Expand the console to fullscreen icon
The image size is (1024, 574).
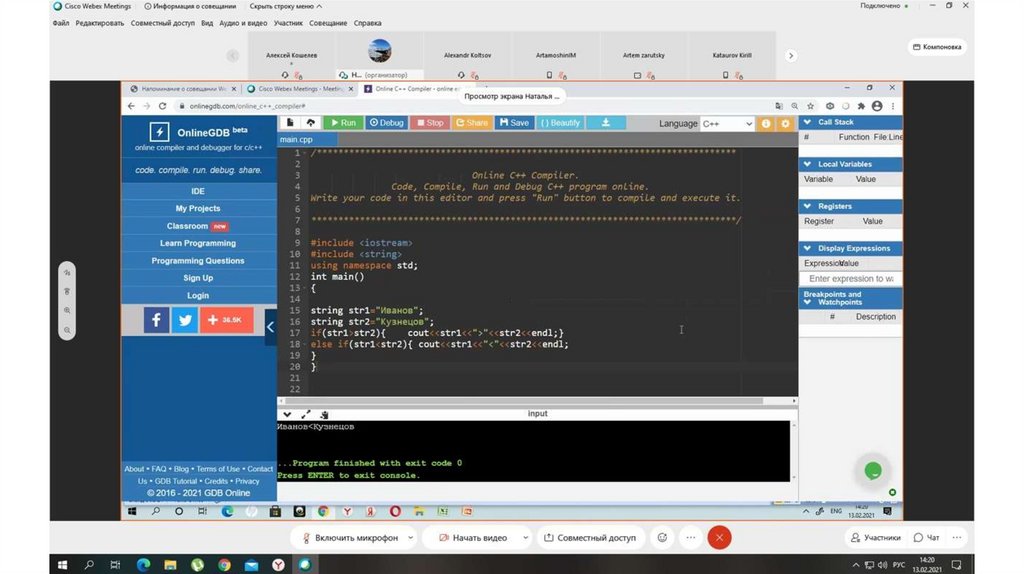(x=306, y=415)
